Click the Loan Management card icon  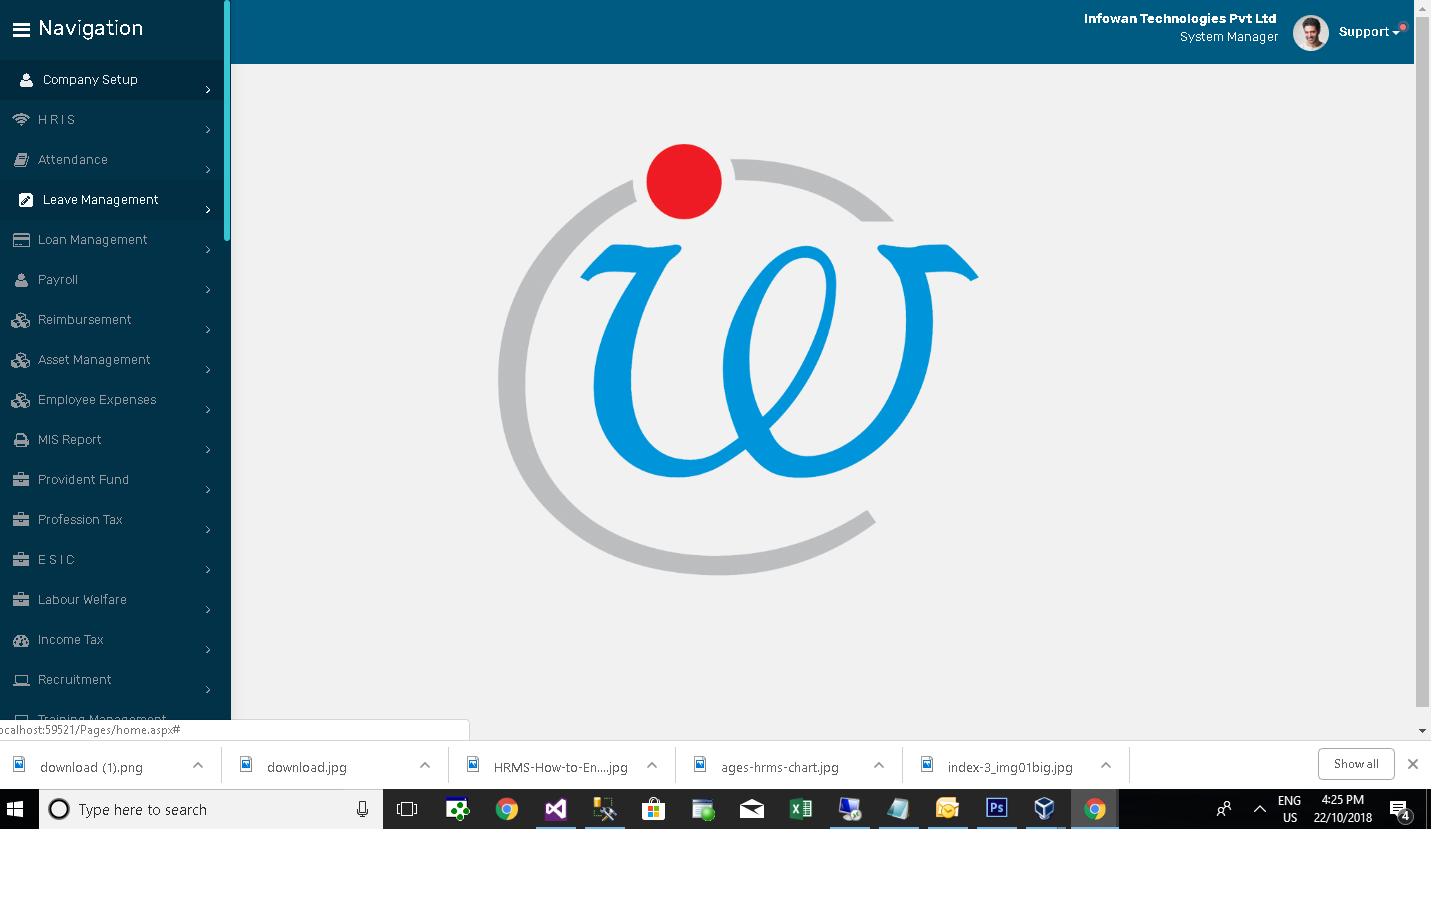(21, 240)
